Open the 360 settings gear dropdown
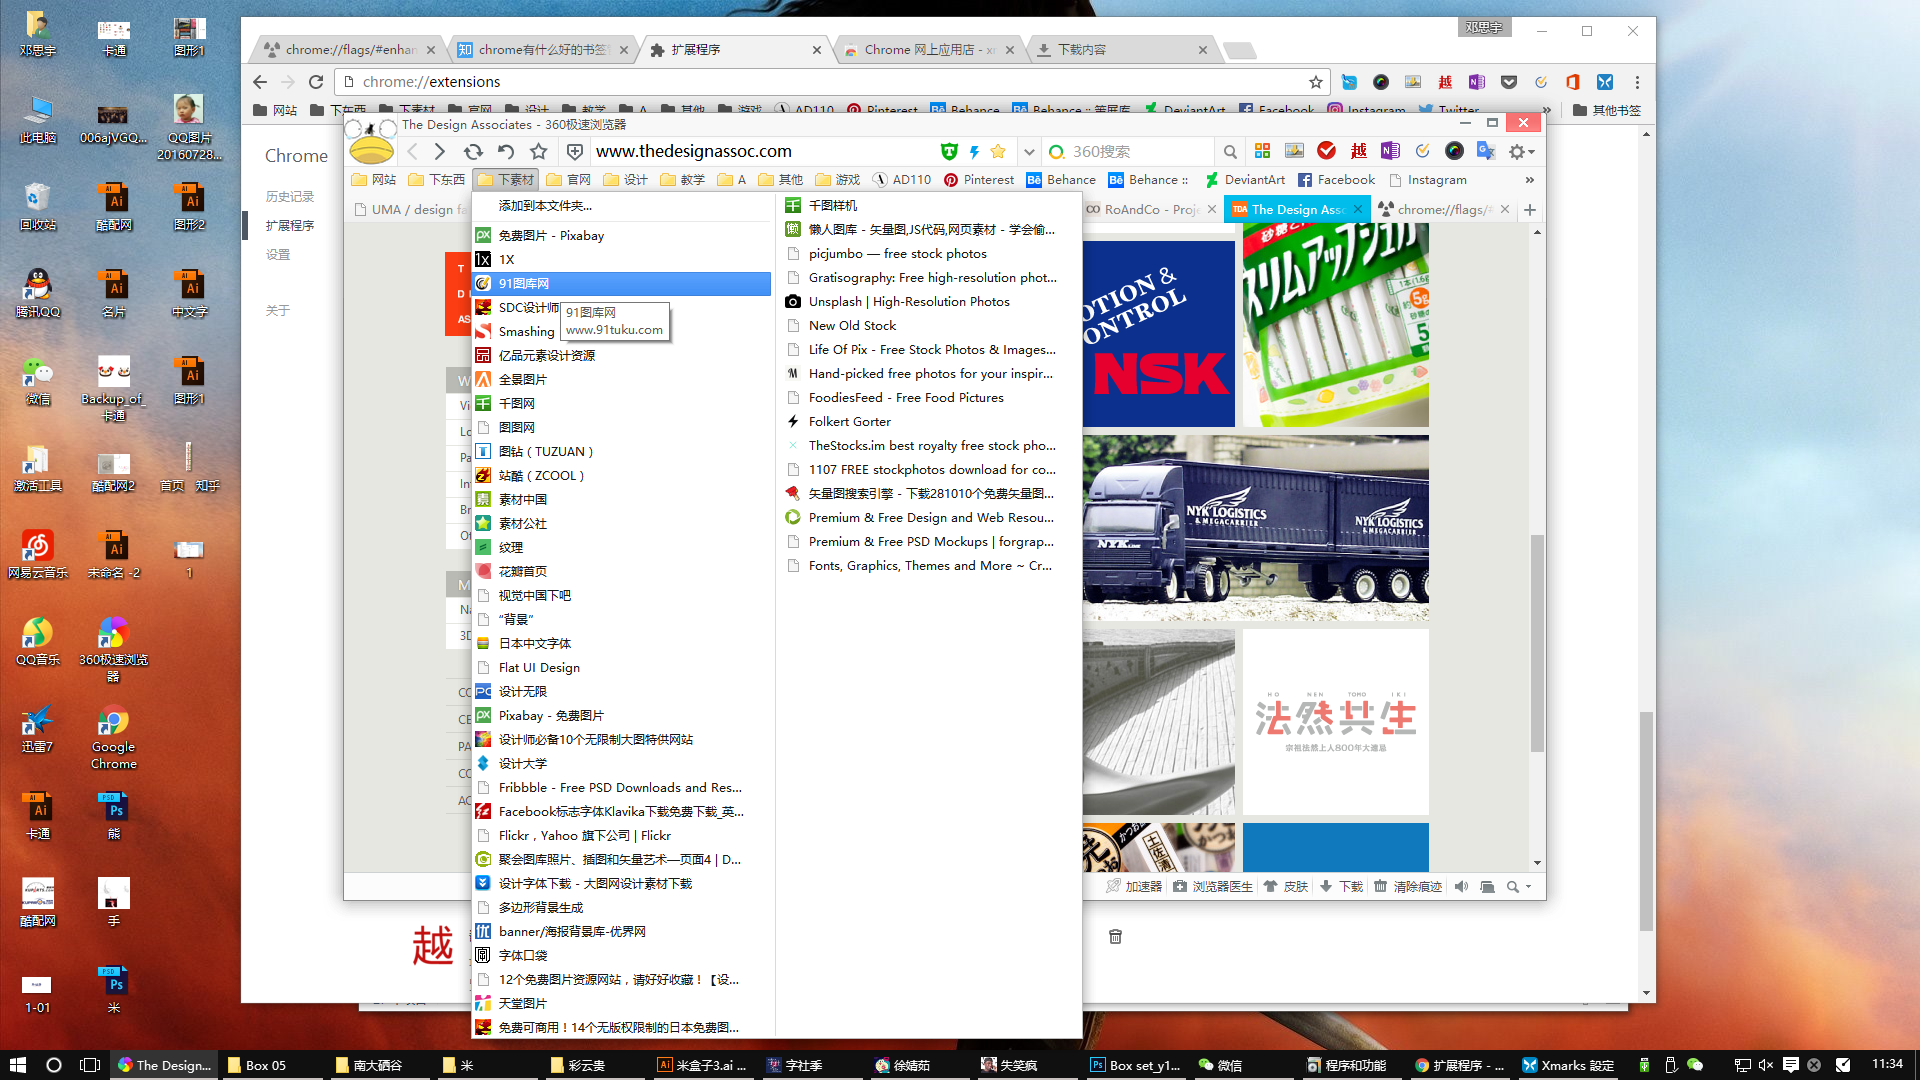1920x1080 pixels. (1522, 151)
